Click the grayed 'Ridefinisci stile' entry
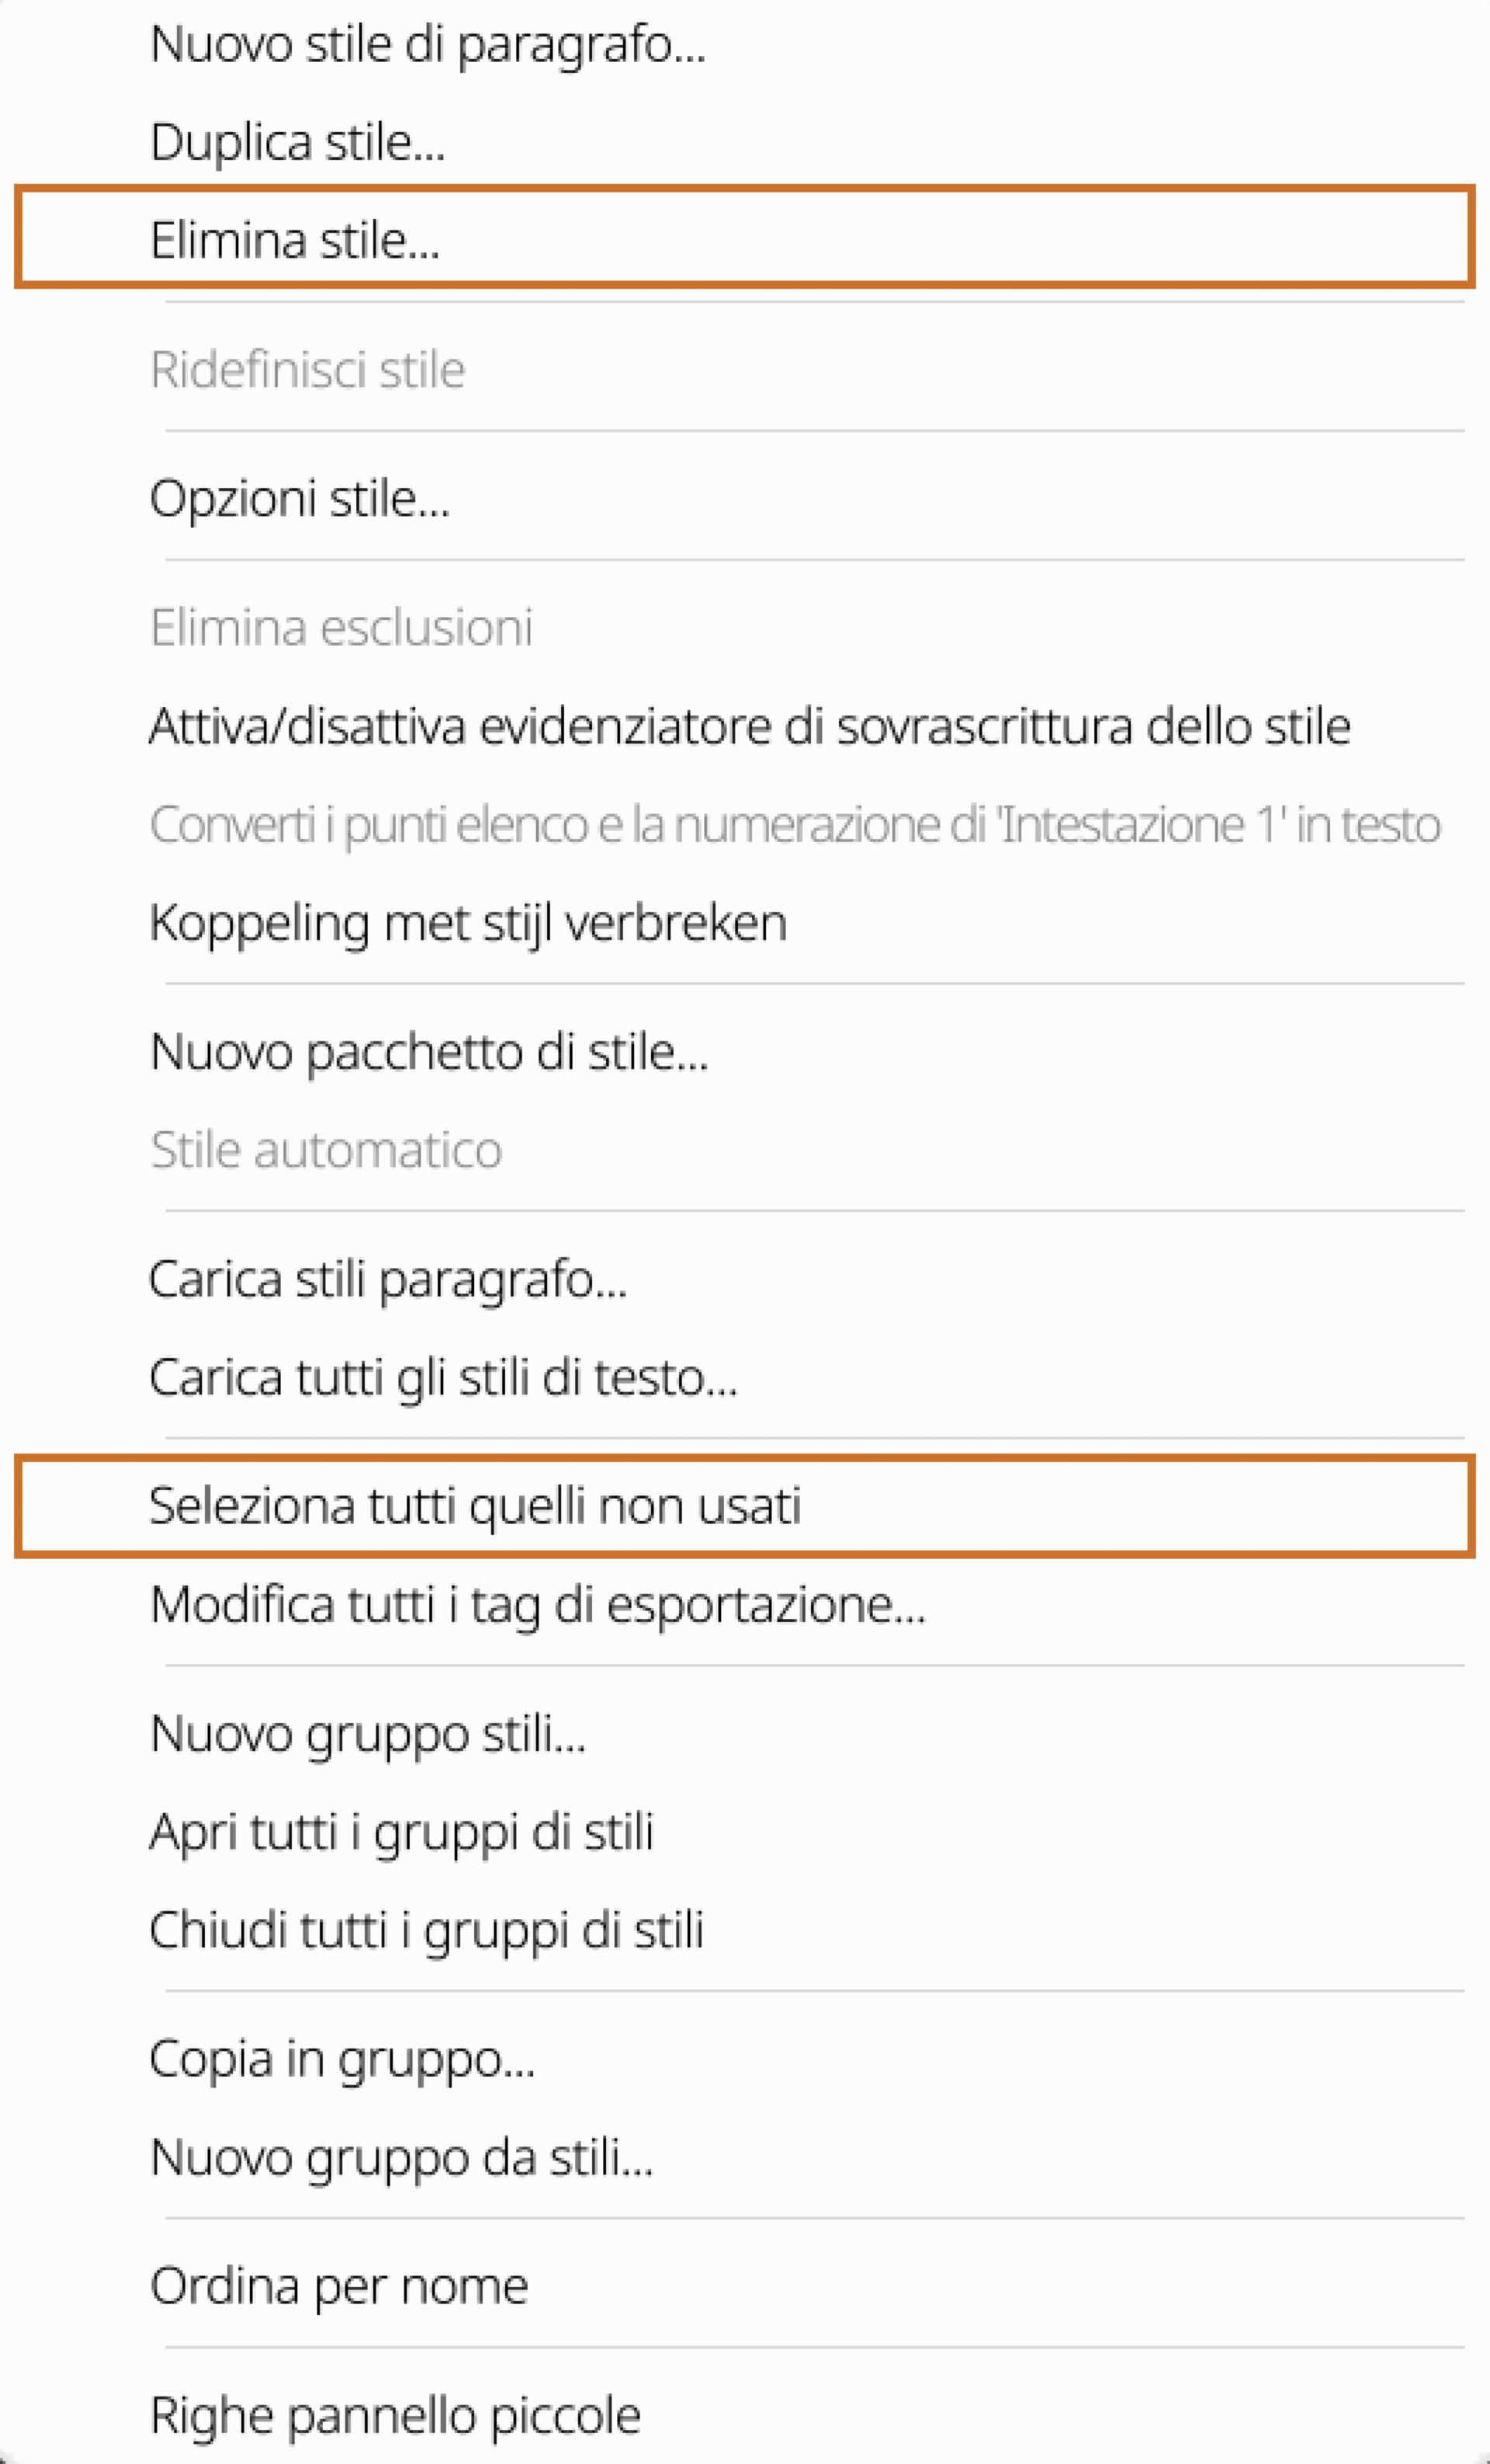The height and width of the screenshot is (2464, 1490). (308, 369)
